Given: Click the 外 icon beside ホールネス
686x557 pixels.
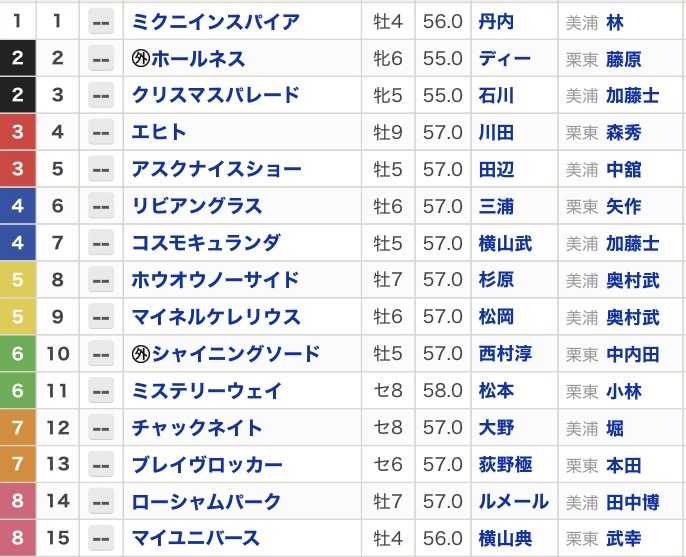Looking at the screenshot, I should pos(141,59).
